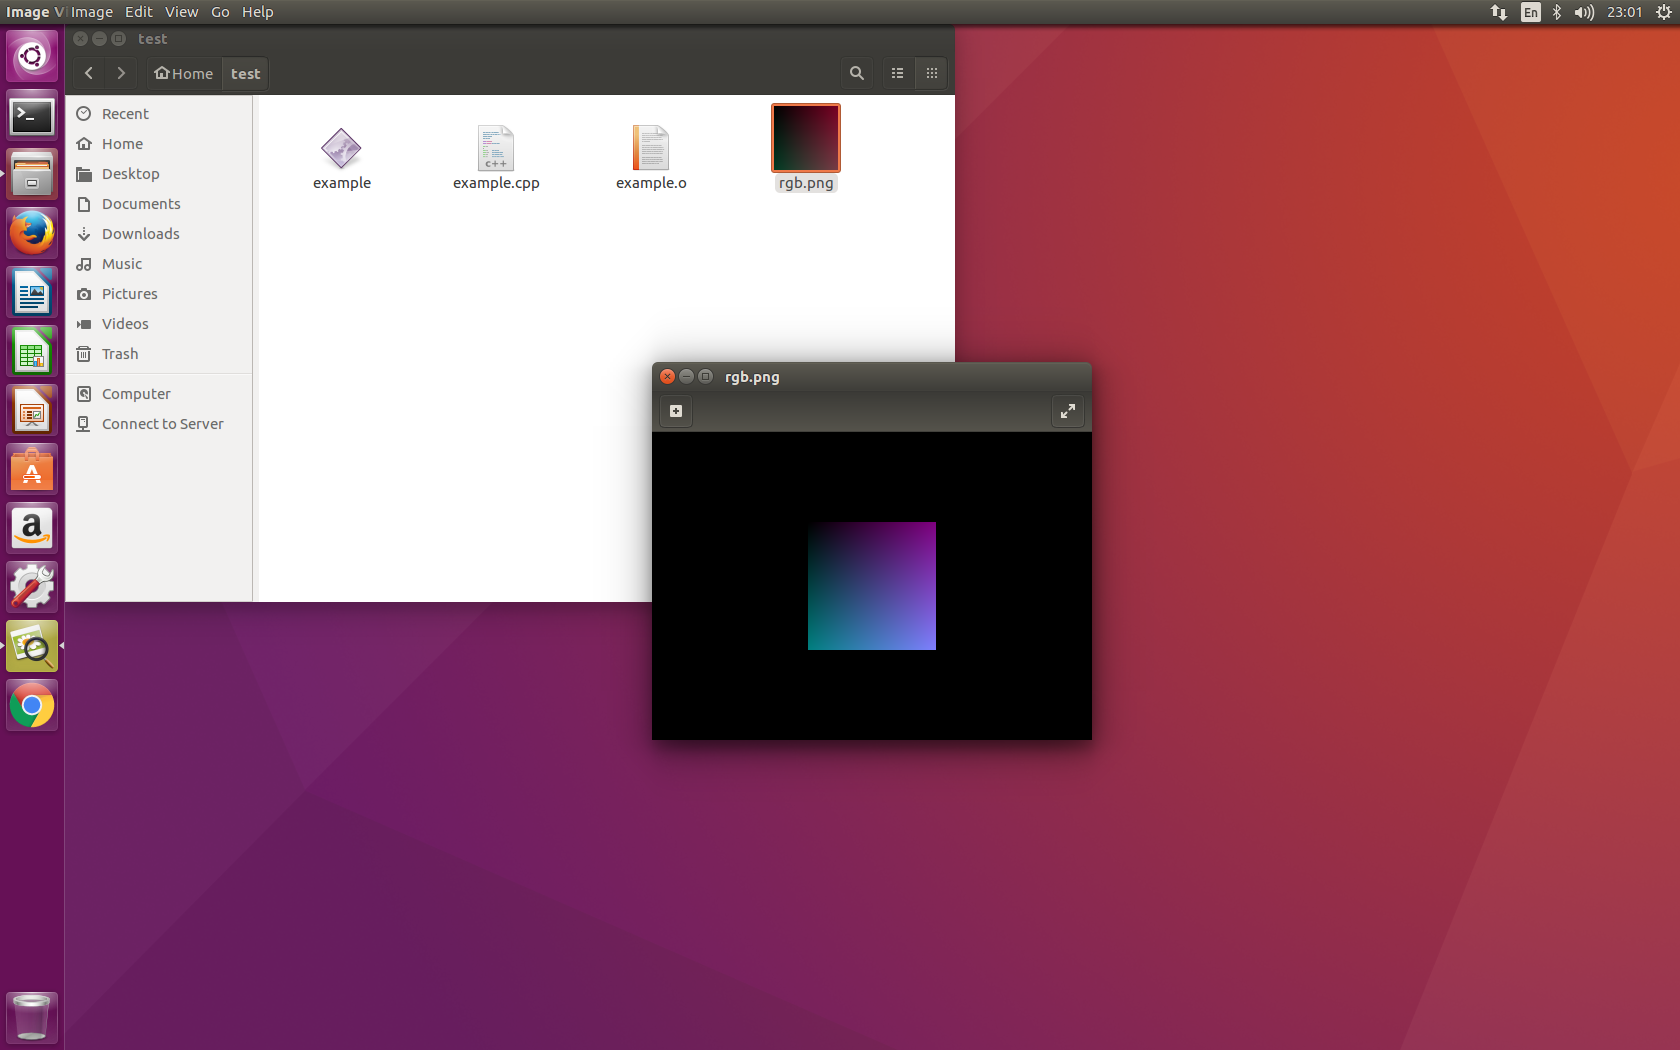Viewport: 1680px width, 1050px height.
Task: Open Ubuntu Software from the dock
Action: click(32, 469)
